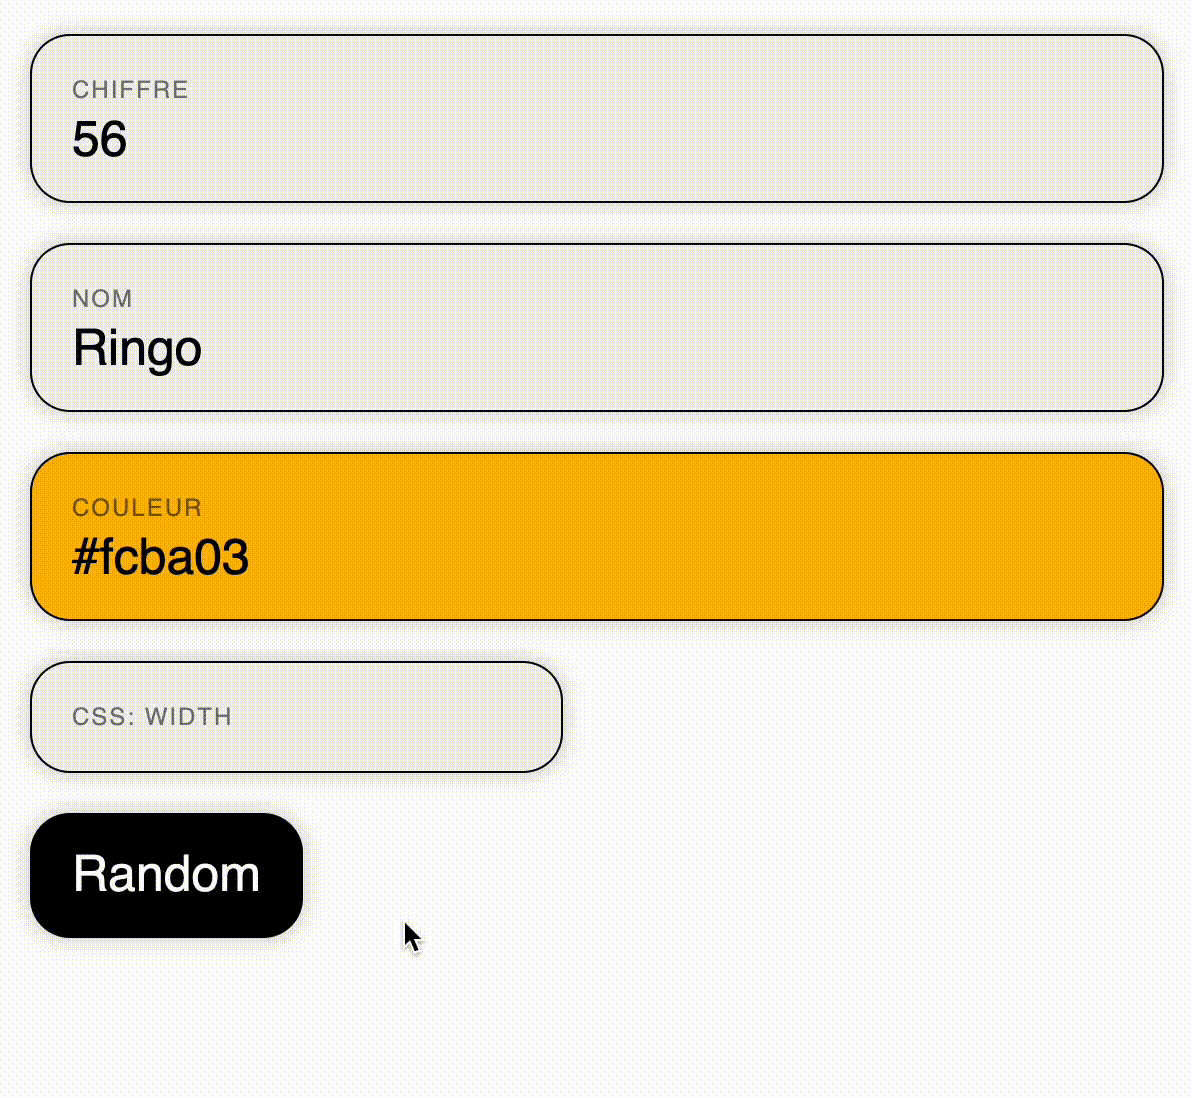Click the NOM label
Viewport: 1192px width, 1098px height.
[x=102, y=299]
